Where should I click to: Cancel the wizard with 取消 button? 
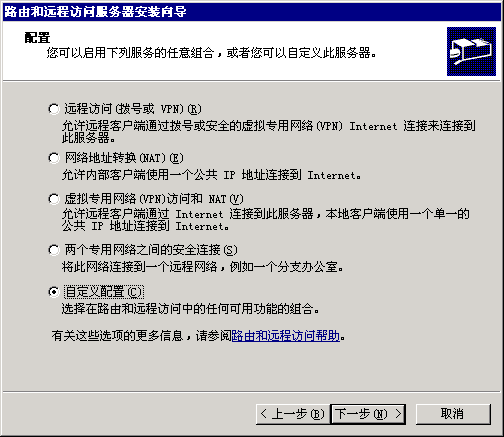click(453, 414)
